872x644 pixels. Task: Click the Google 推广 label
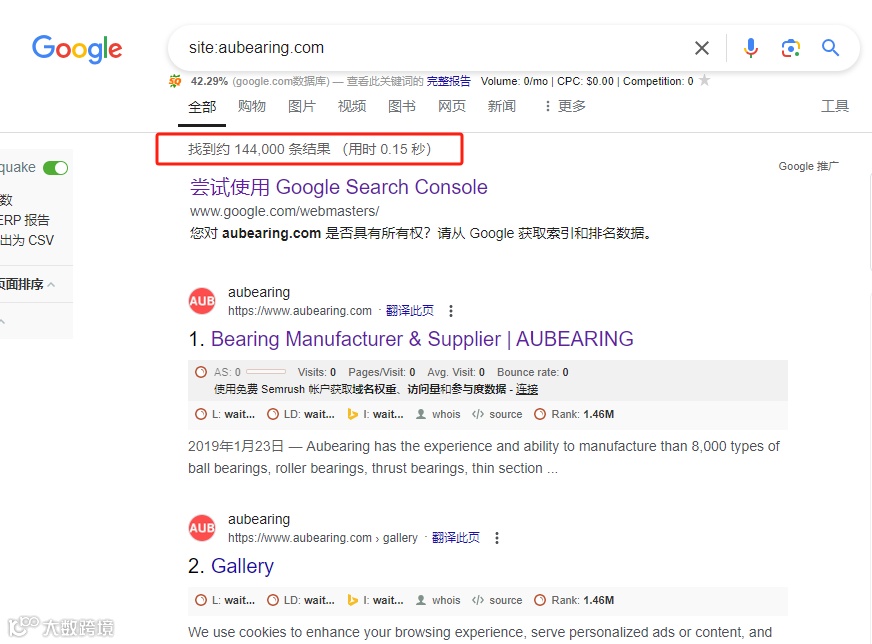pyautogui.click(x=809, y=166)
